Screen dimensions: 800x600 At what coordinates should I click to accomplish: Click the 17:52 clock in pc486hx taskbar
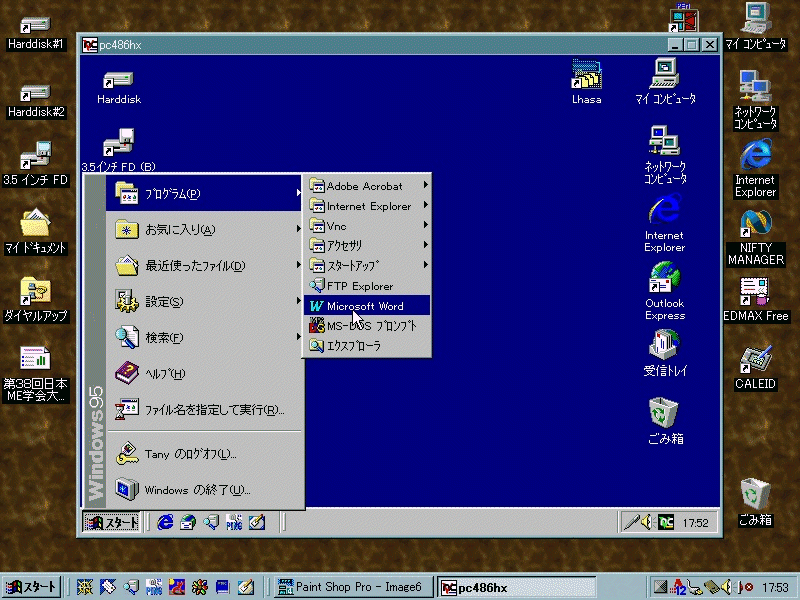coord(695,522)
